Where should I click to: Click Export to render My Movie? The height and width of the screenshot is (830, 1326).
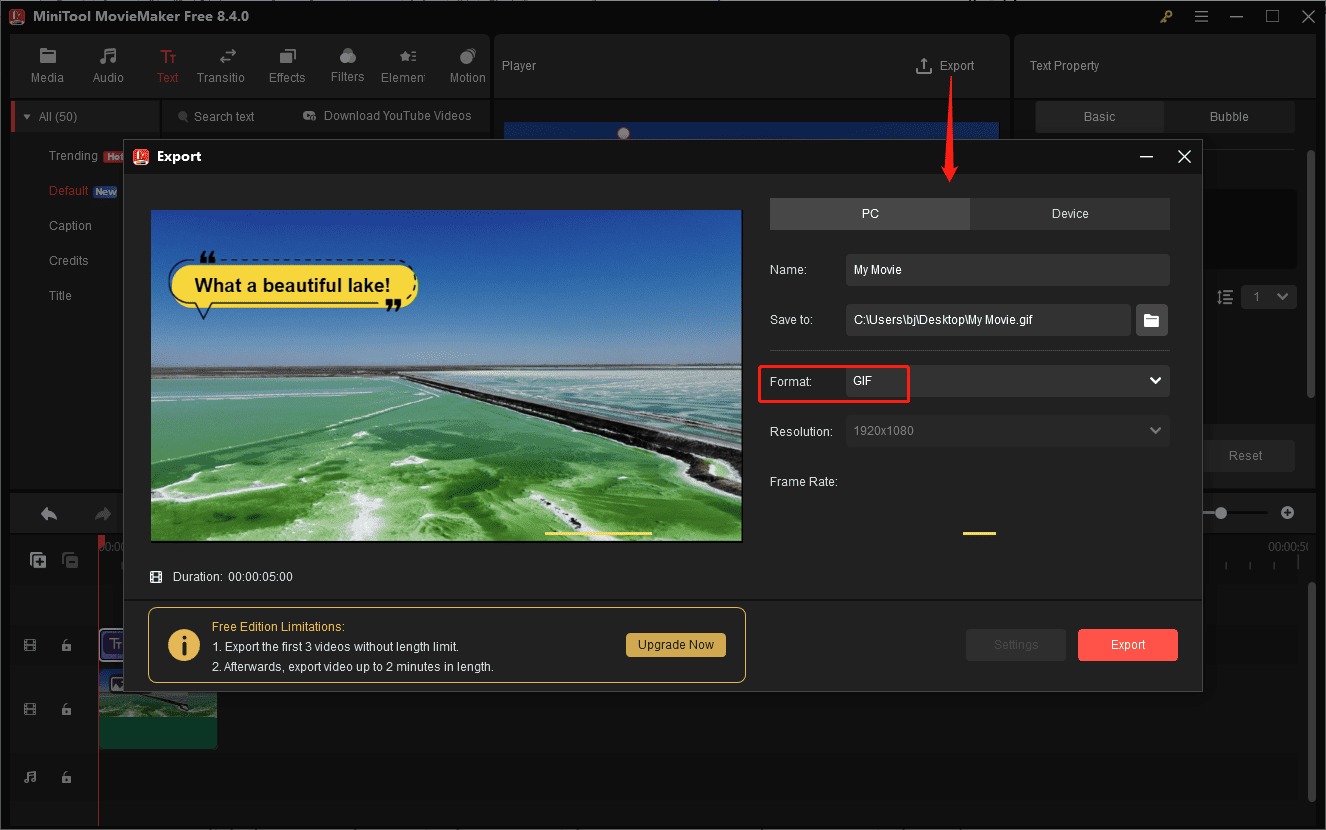point(1127,645)
